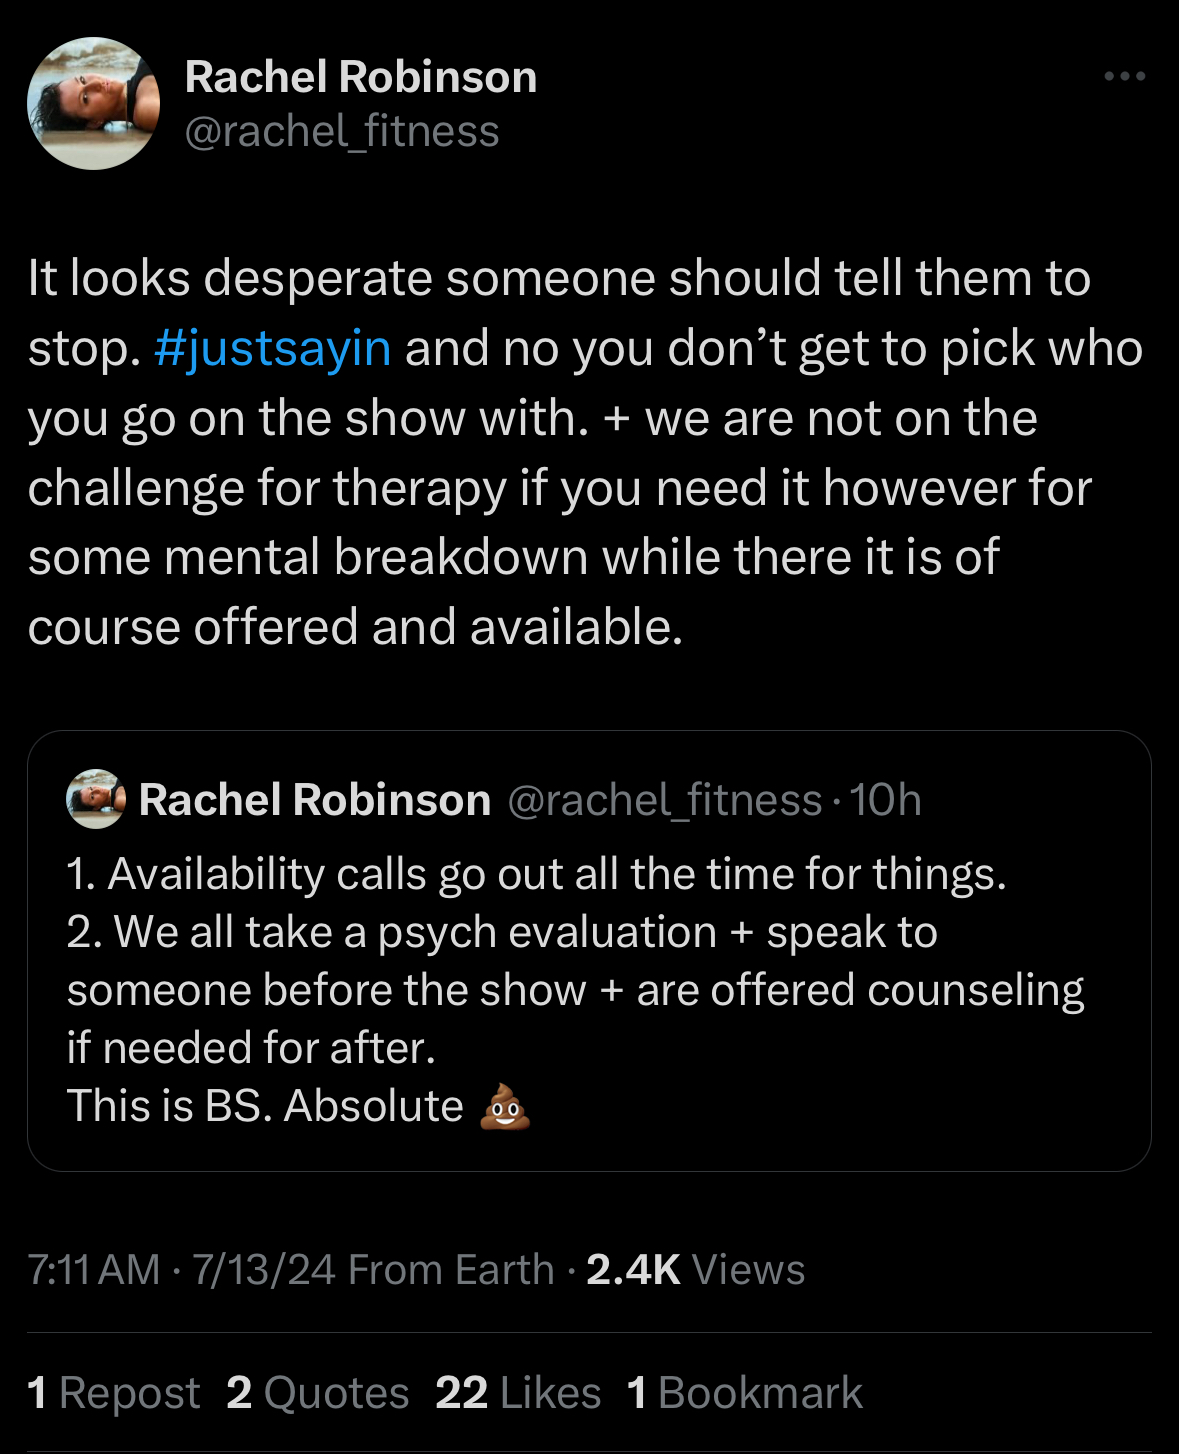Tap the 'This is BS. Absolute' quoted line
The height and width of the screenshot is (1454, 1179).
(265, 1106)
